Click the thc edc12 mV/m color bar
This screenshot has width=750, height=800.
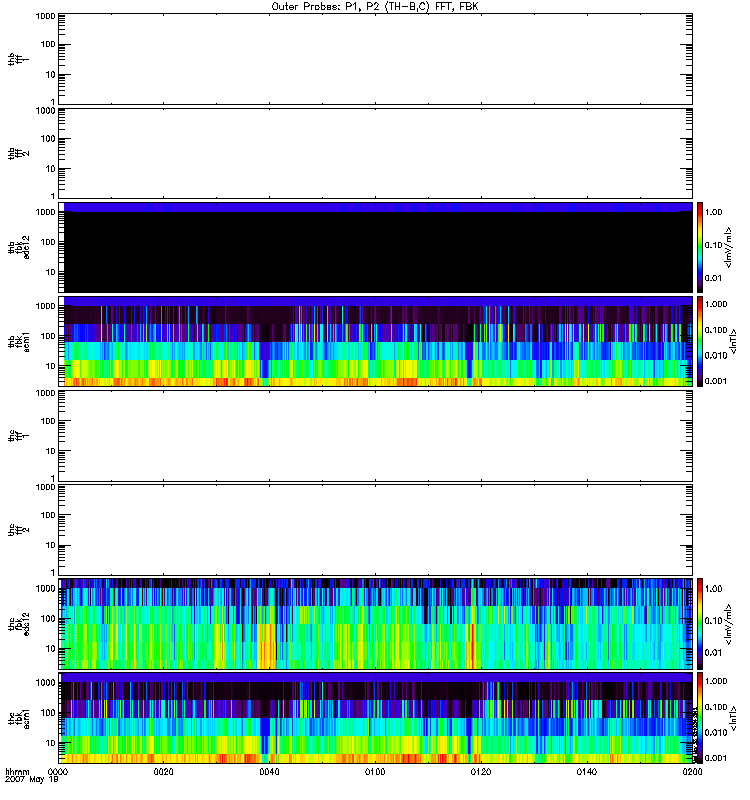click(x=702, y=623)
